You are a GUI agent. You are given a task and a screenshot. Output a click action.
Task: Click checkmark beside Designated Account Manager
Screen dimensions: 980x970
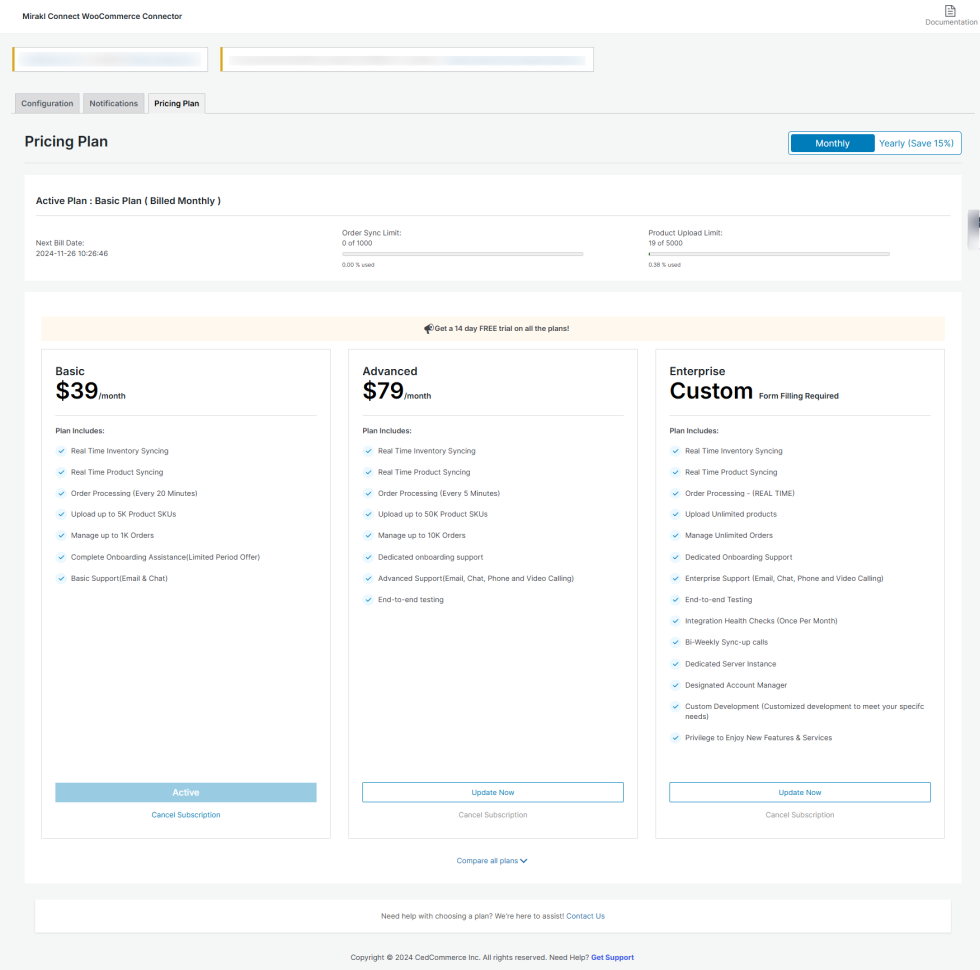675,685
